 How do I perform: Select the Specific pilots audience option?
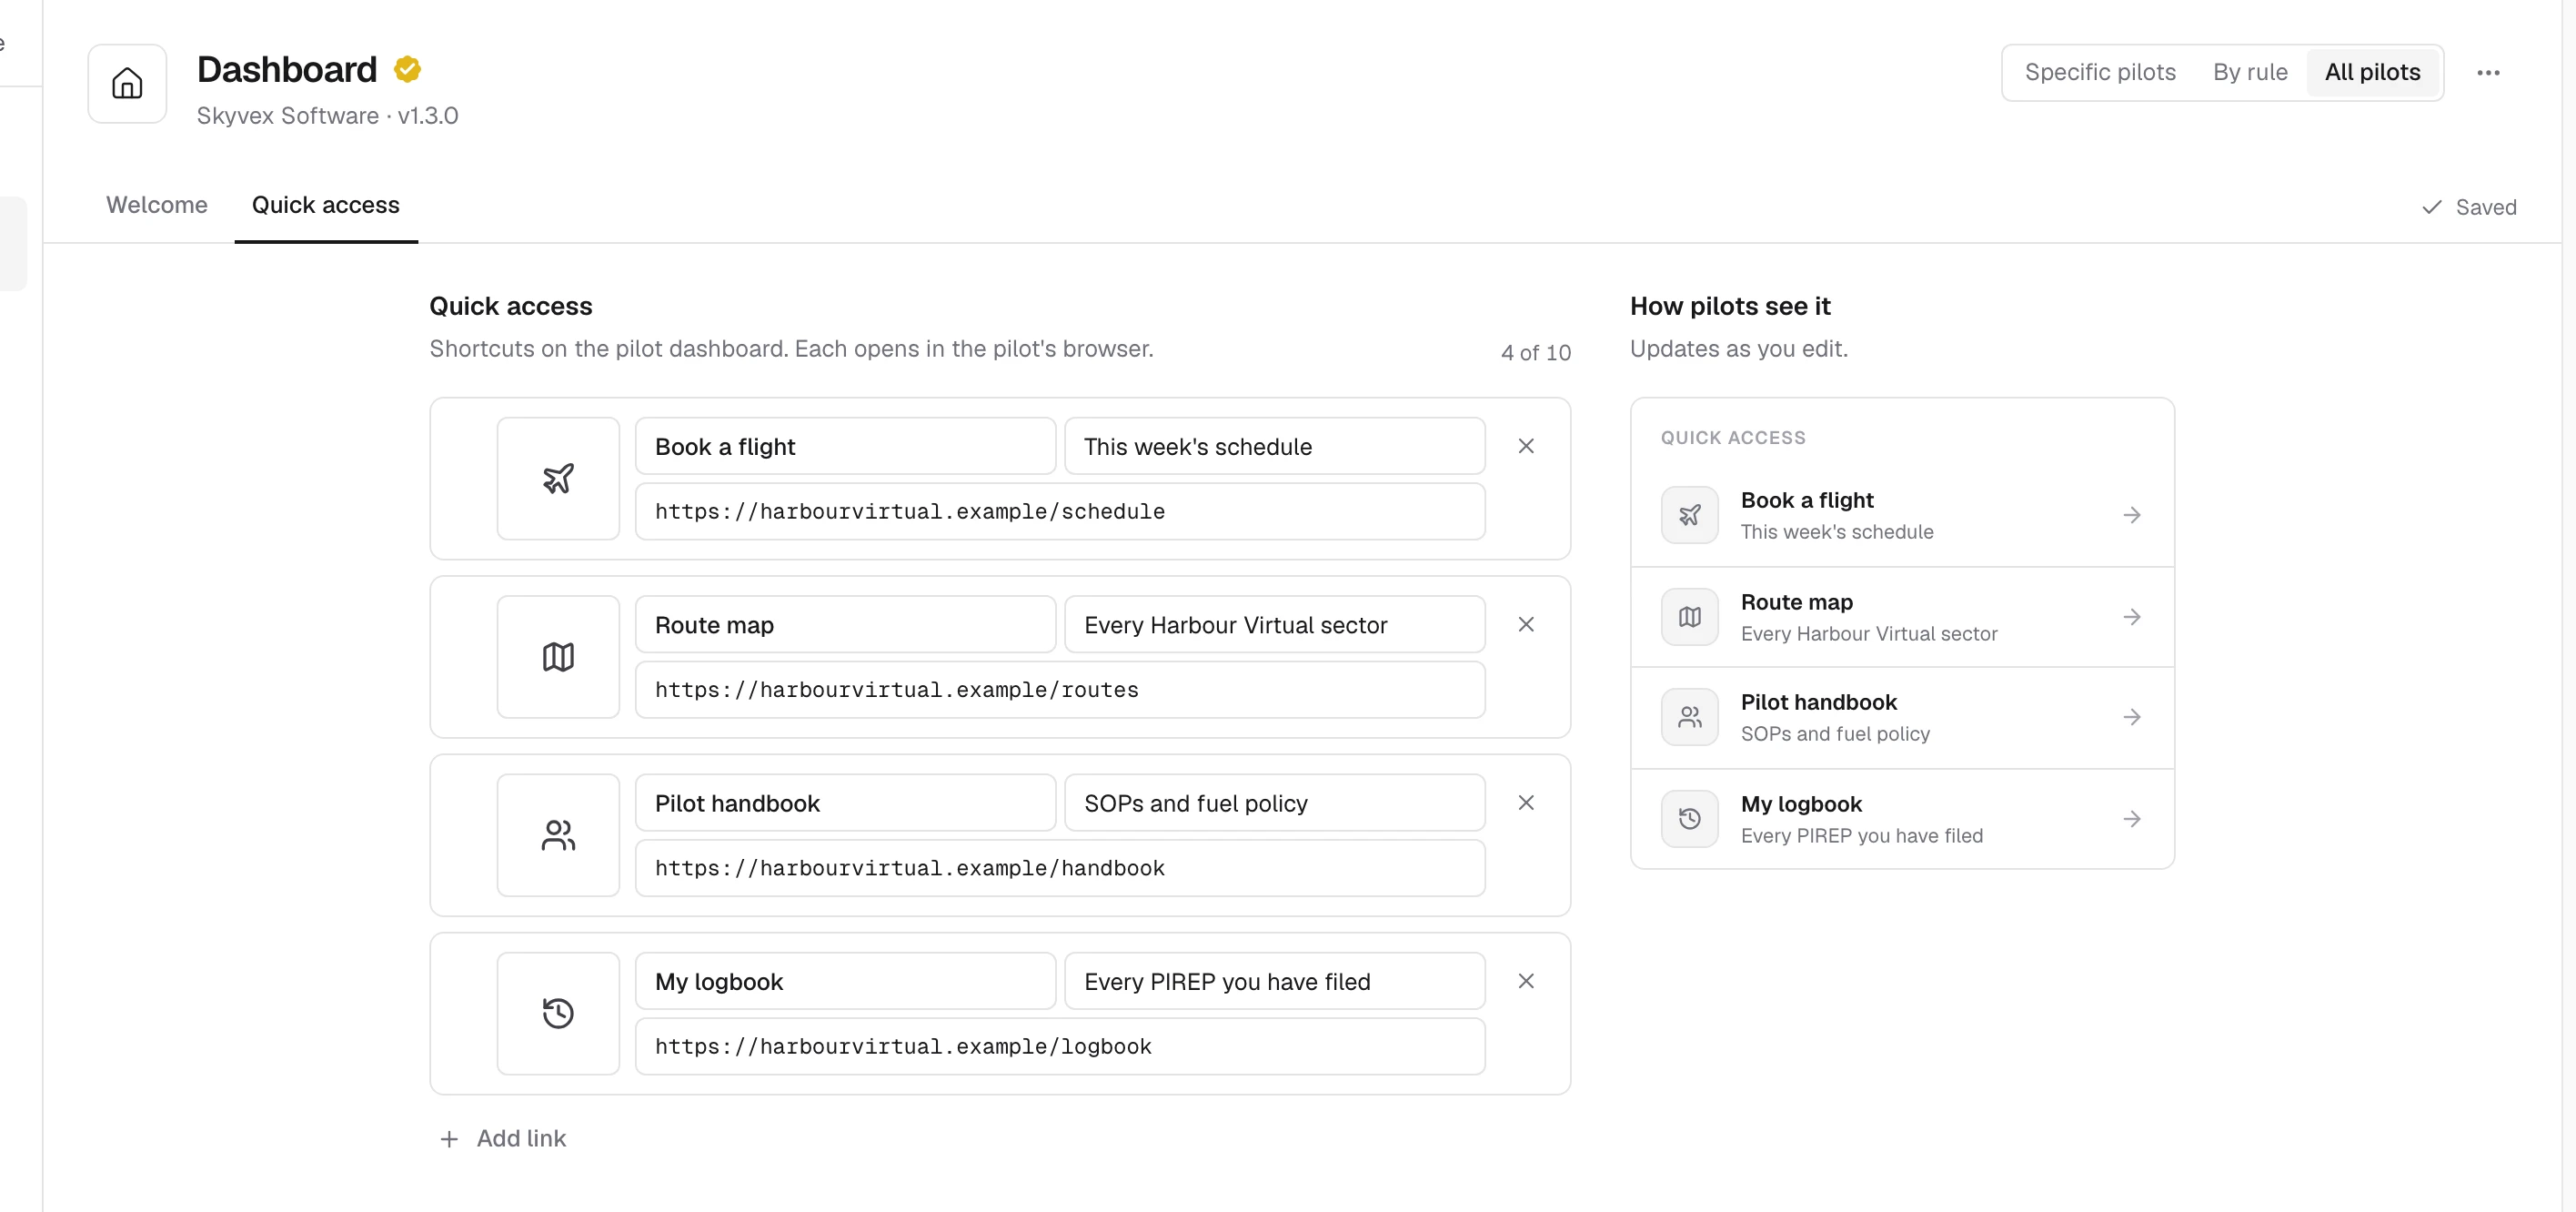tap(2100, 72)
